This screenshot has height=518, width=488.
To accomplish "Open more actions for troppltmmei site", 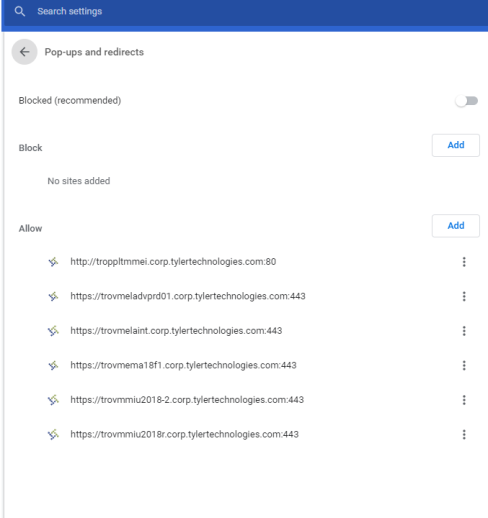I will 464,262.
